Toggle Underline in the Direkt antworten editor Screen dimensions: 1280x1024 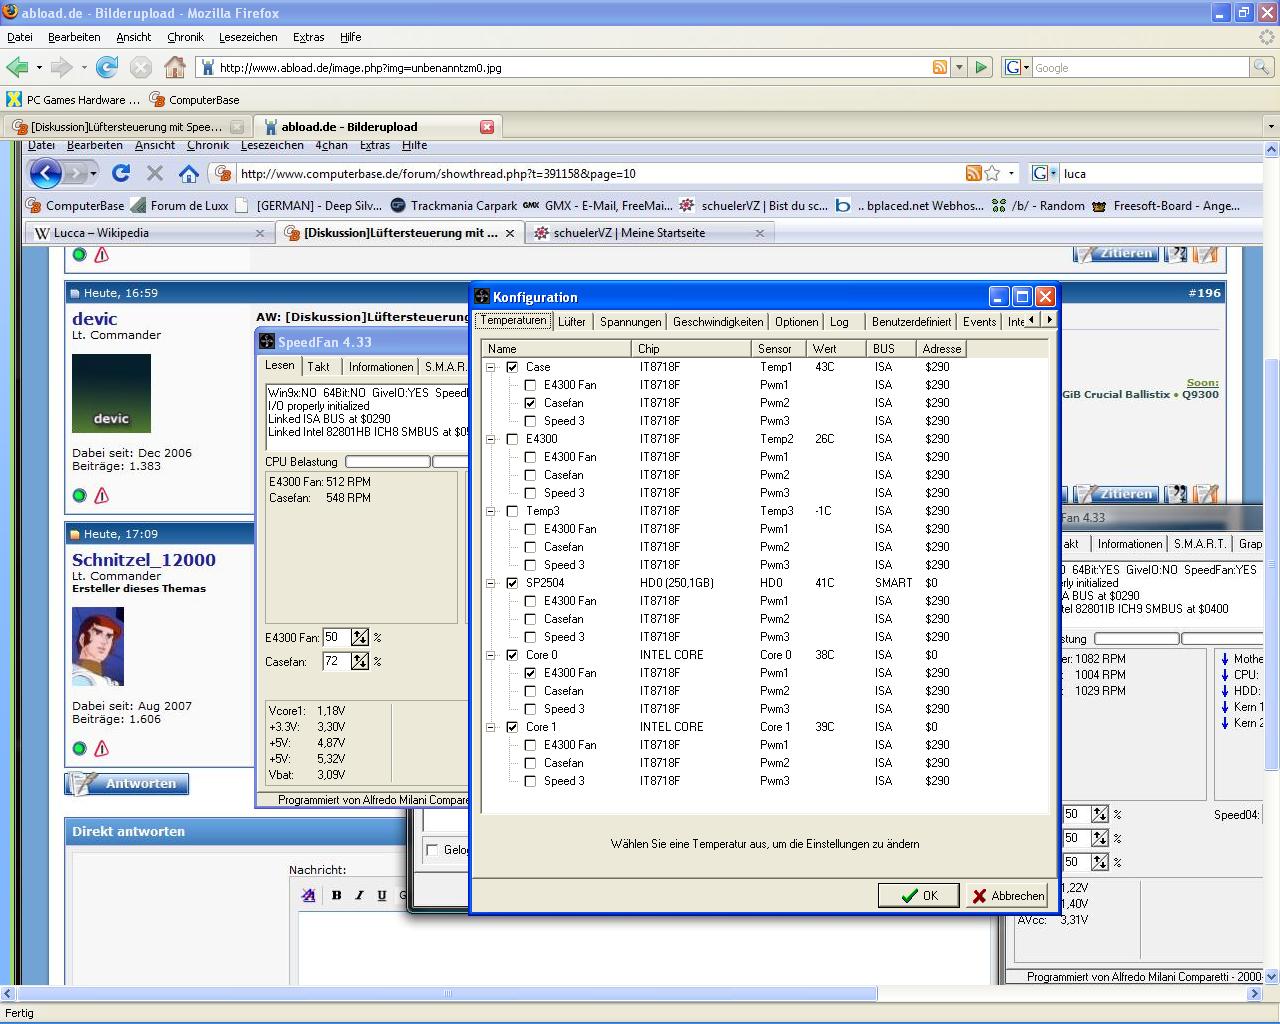pos(382,895)
